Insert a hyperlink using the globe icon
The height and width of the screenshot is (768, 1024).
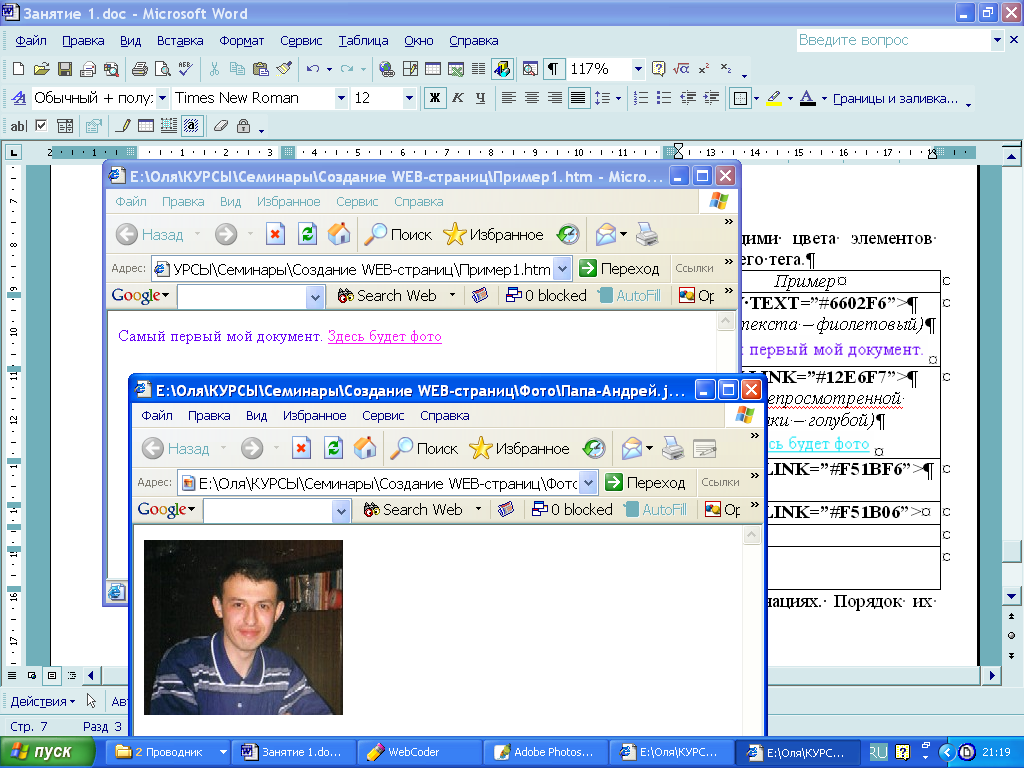point(387,69)
